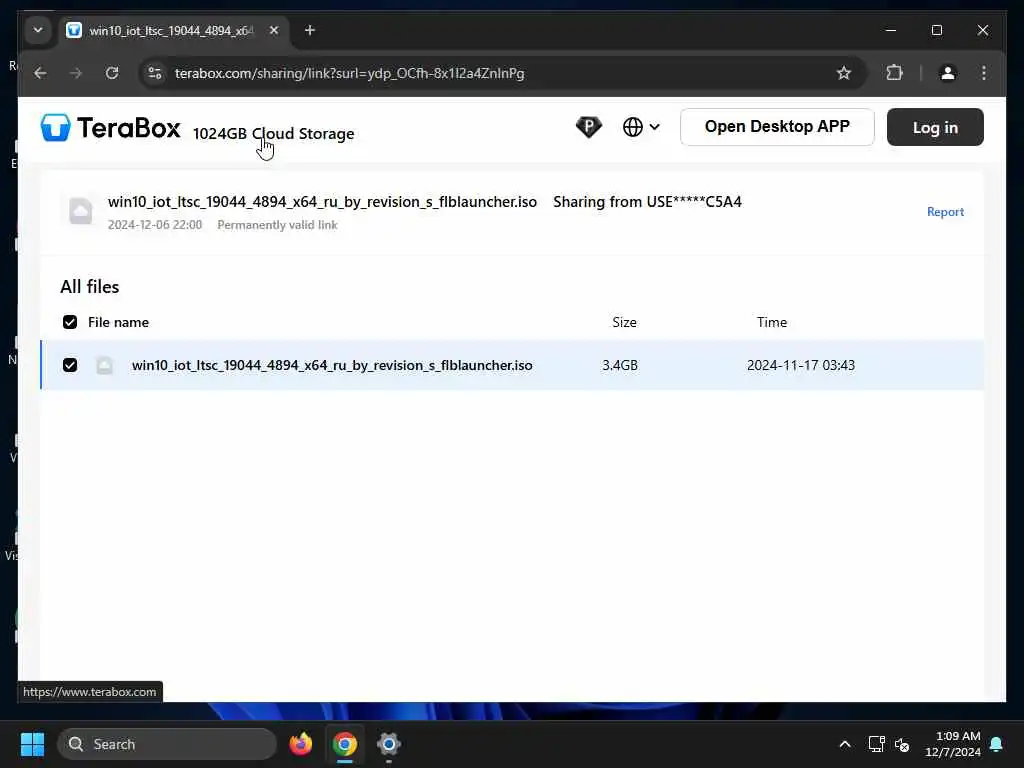Open a new tab with the plus button
1024x768 pixels.
click(x=310, y=30)
